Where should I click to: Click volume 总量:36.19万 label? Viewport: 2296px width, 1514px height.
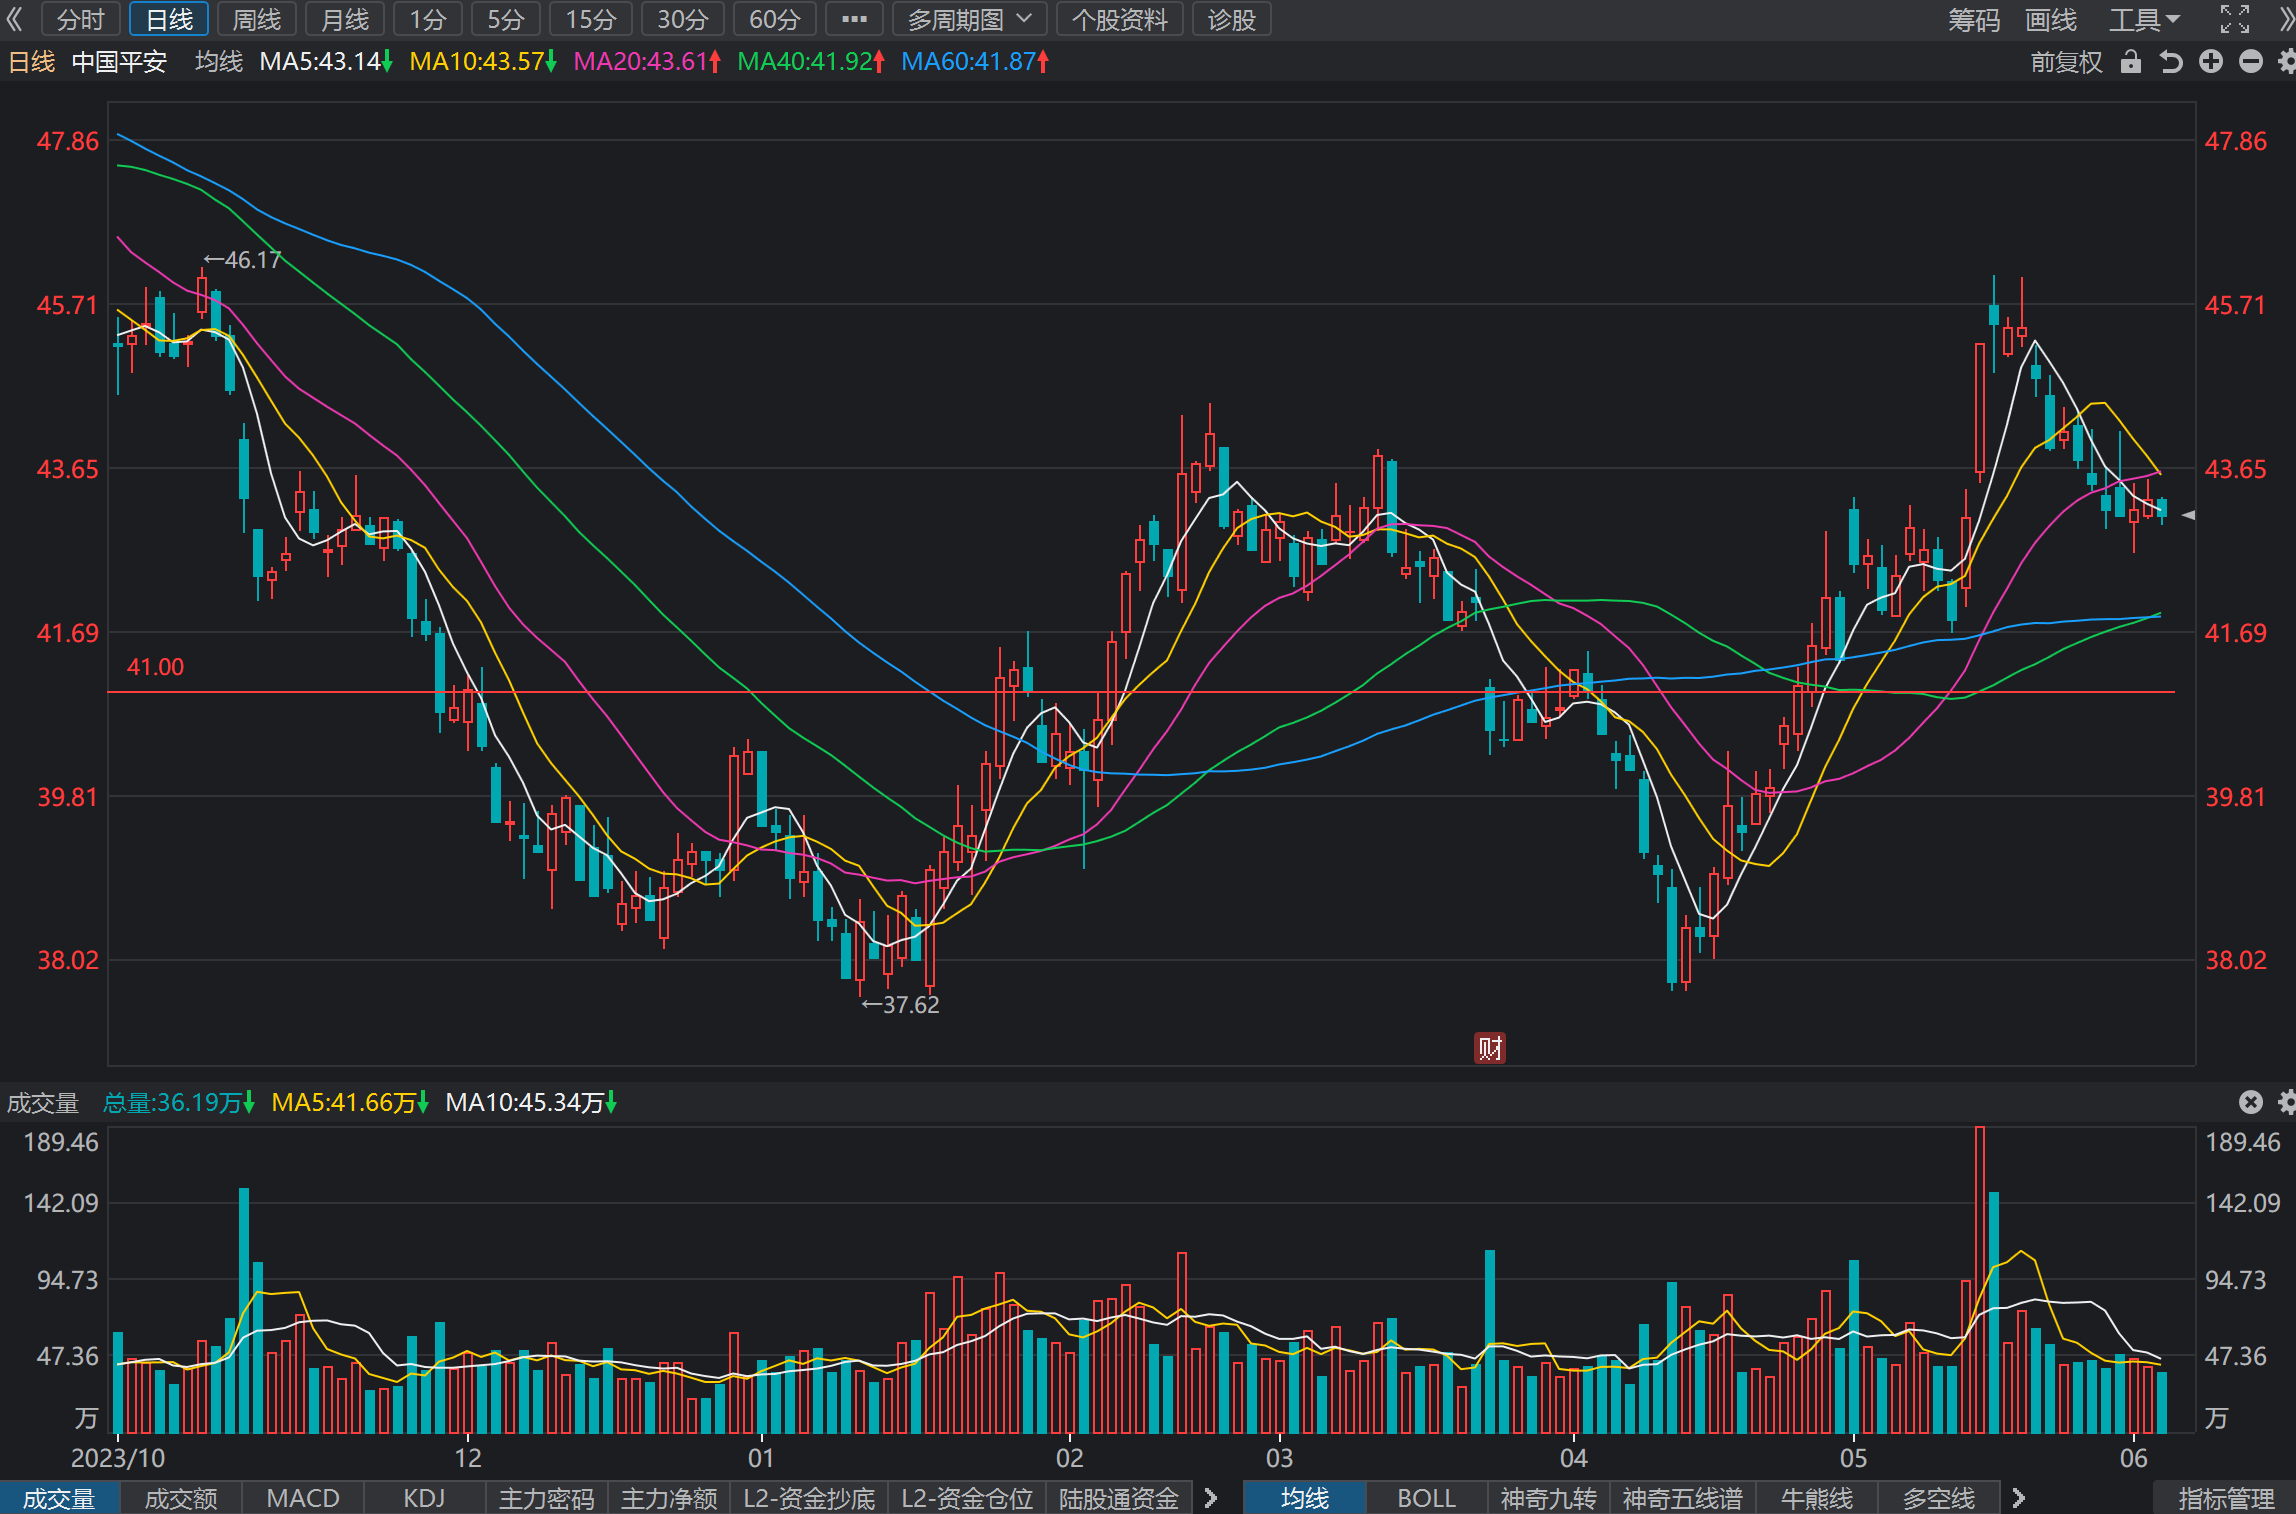[179, 1102]
